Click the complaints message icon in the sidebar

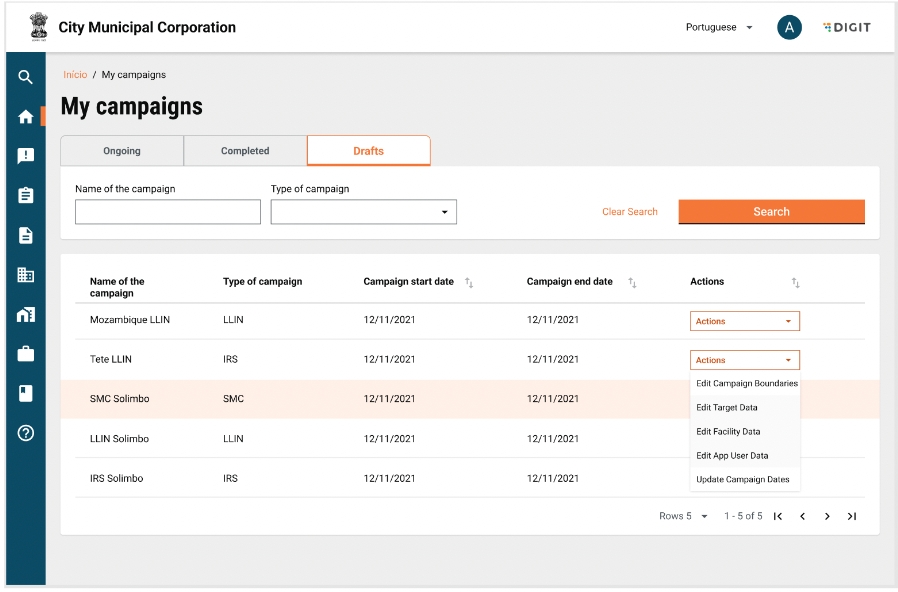[26, 156]
